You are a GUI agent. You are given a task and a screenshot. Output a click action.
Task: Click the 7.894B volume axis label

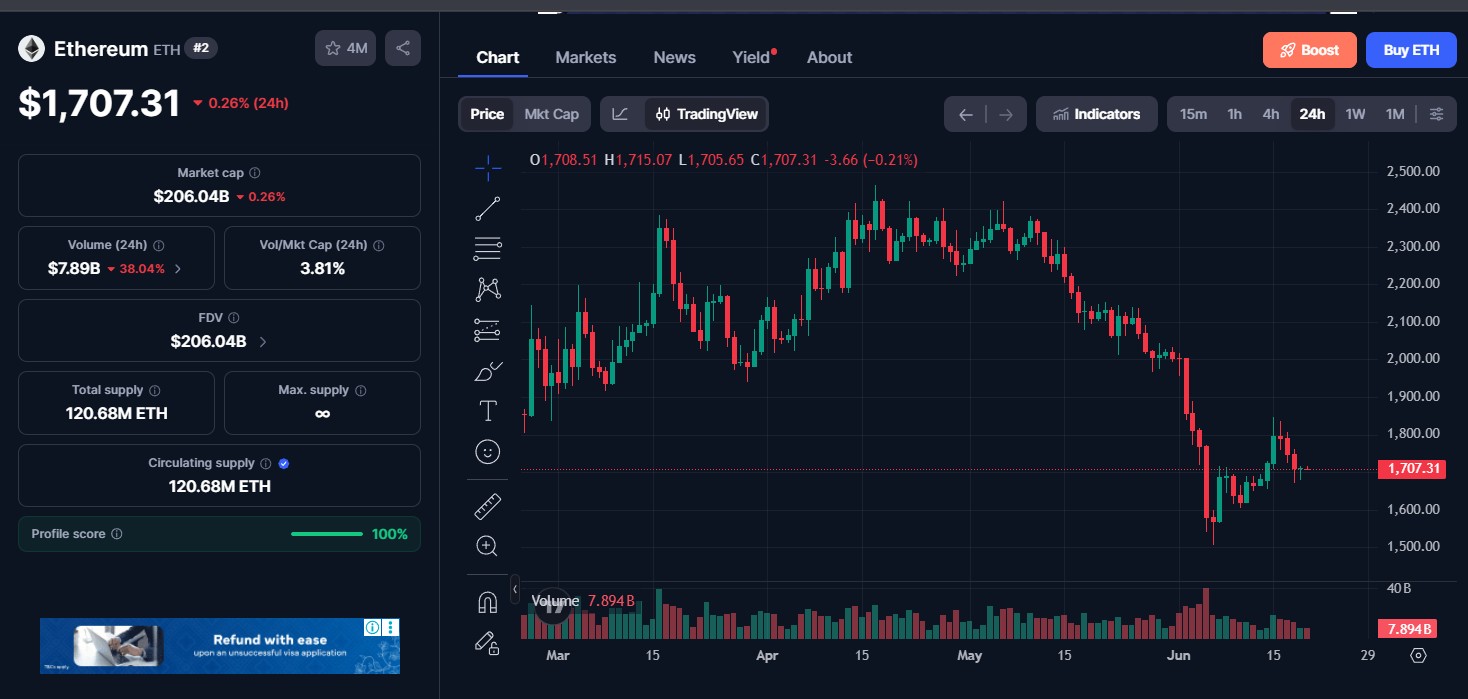click(x=1407, y=629)
